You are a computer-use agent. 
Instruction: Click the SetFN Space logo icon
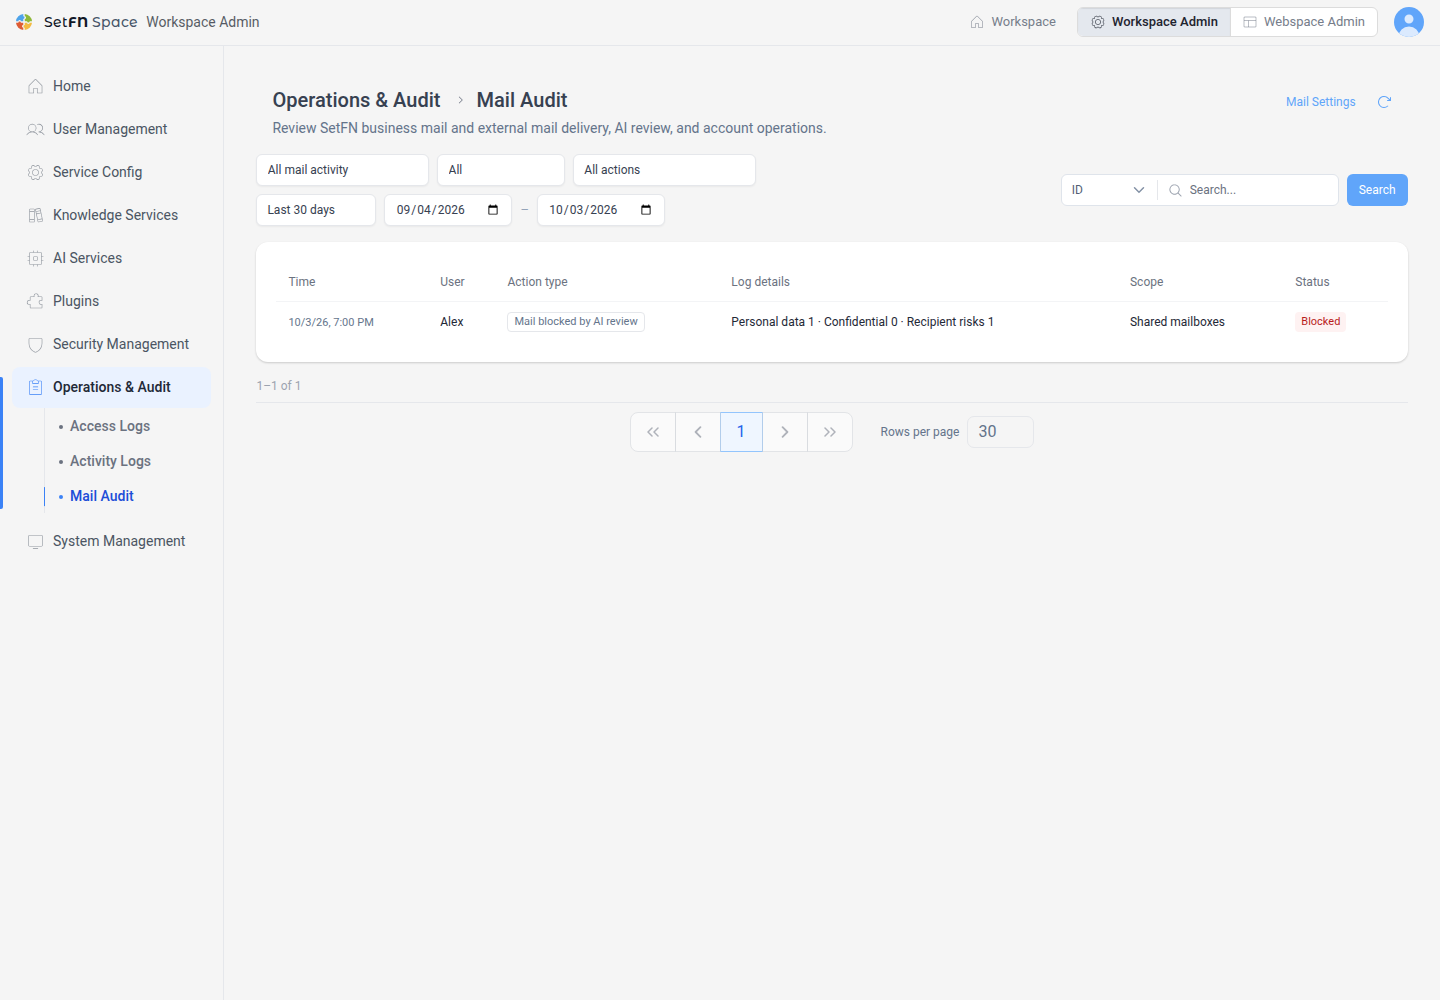[24, 22]
